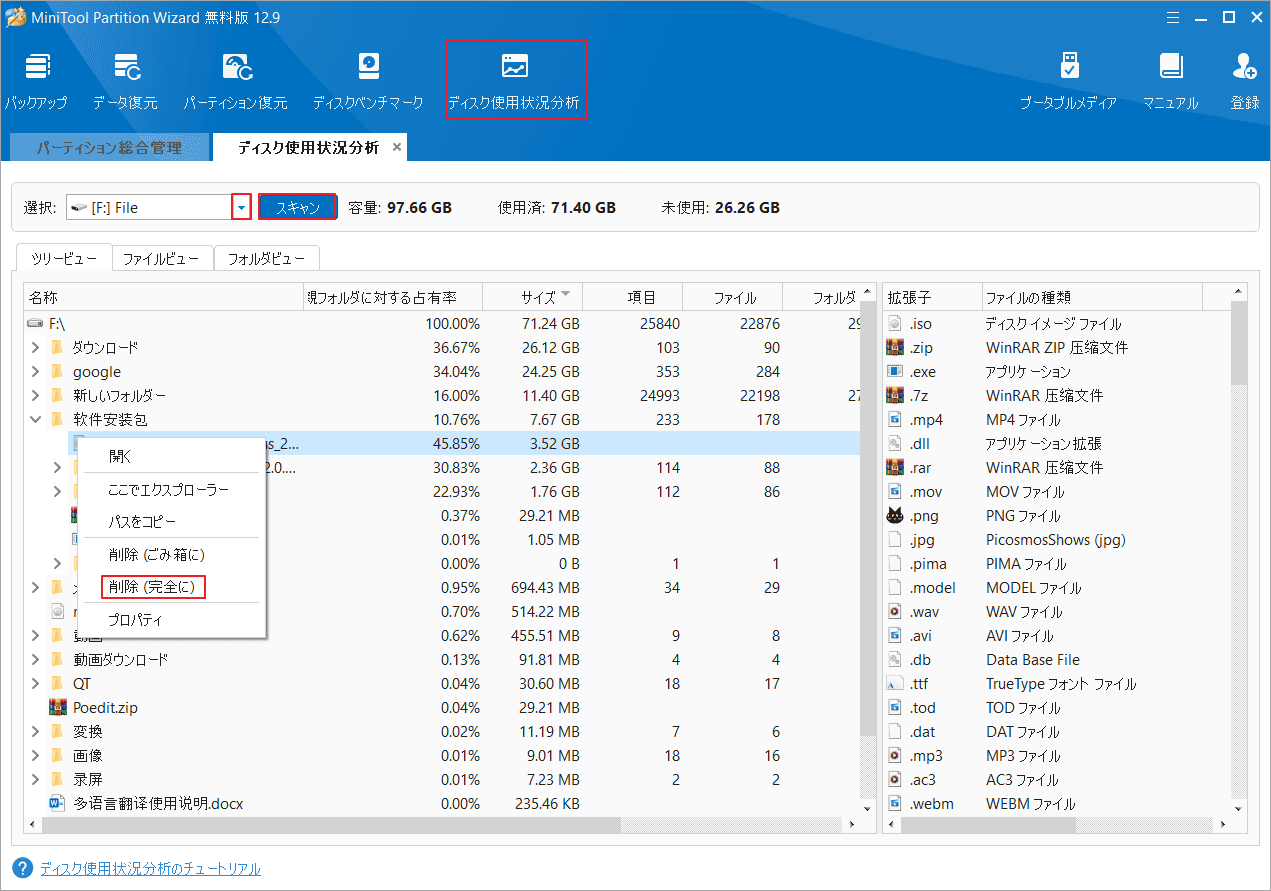1271x891 pixels.
Task: Switch to パーティション総合管理 tab
Action: [x=109, y=147]
